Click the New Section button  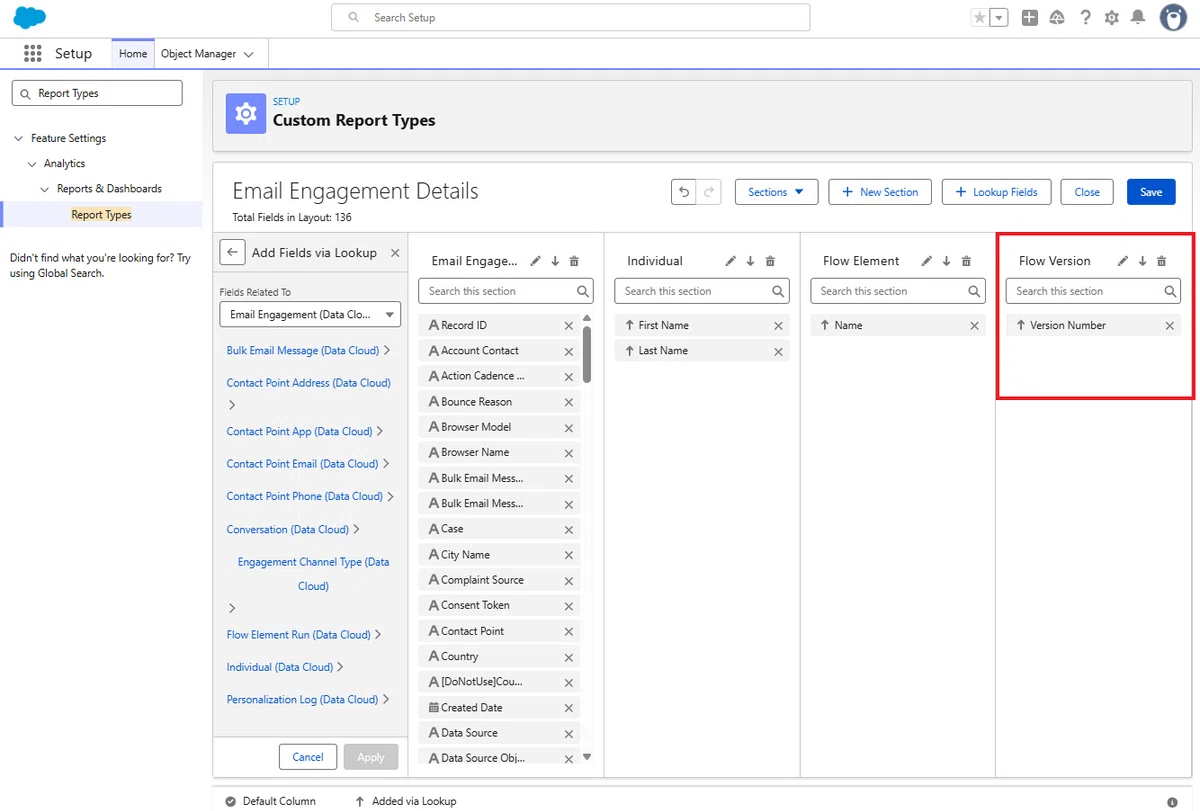[880, 192]
